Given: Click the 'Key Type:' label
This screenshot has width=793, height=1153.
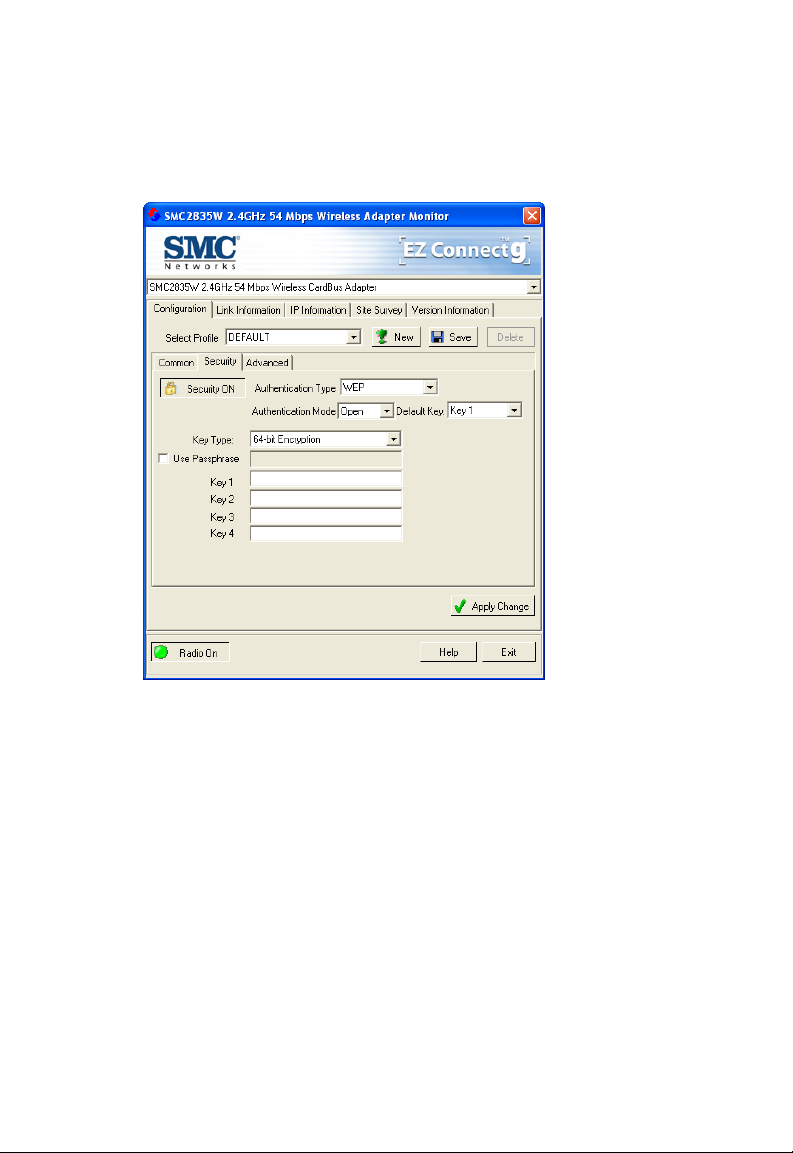Looking at the screenshot, I should tap(213, 440).
